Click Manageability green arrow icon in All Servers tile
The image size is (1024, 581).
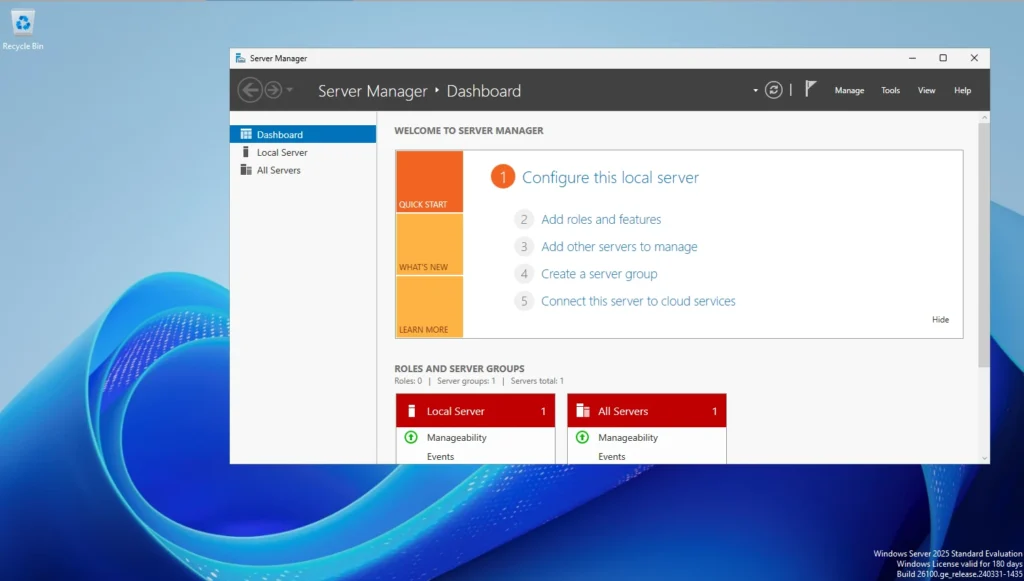coord(582,437)
